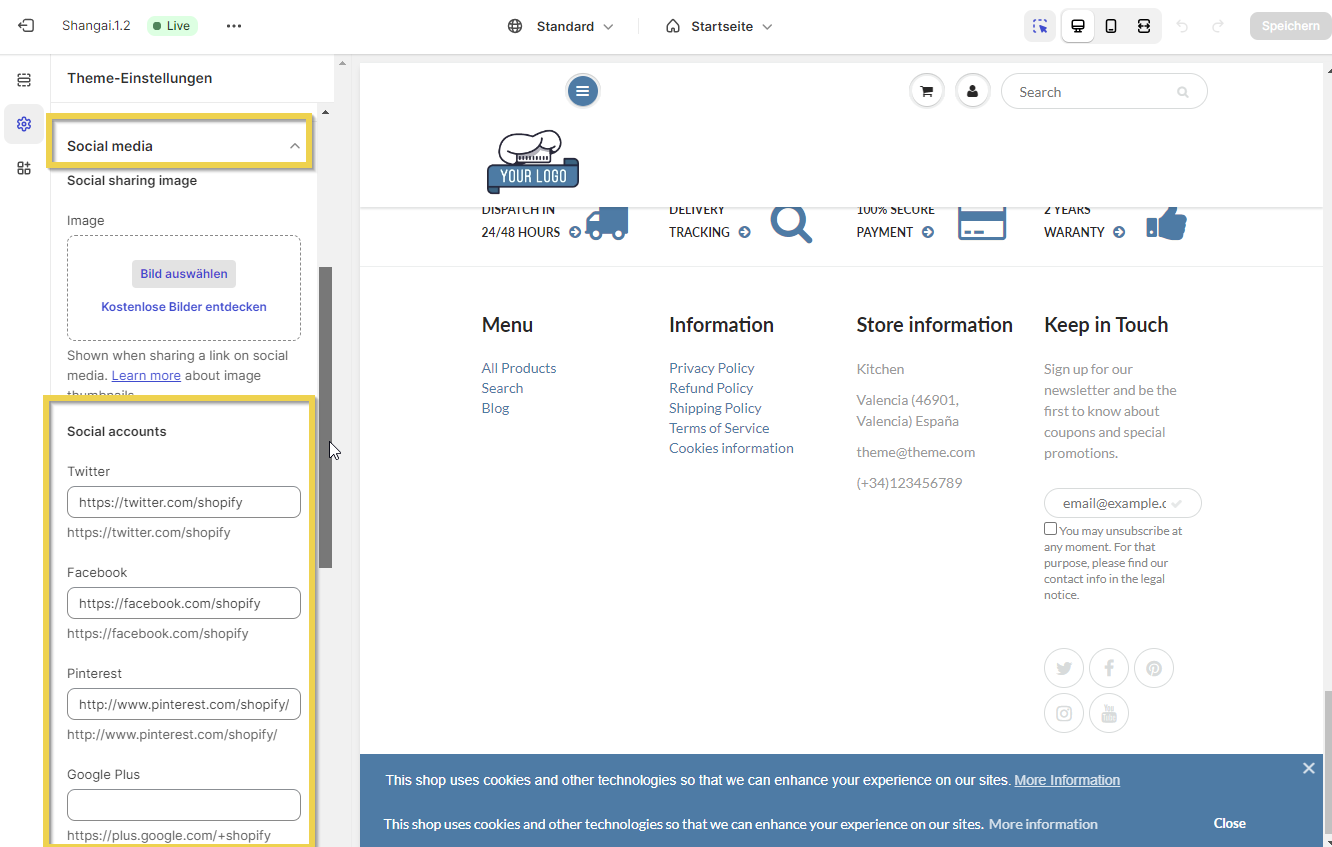Close the cookie banner with X
The width and height of the screenshot is (1332, 847).
pyautogui.click(x=1308, y=768)
